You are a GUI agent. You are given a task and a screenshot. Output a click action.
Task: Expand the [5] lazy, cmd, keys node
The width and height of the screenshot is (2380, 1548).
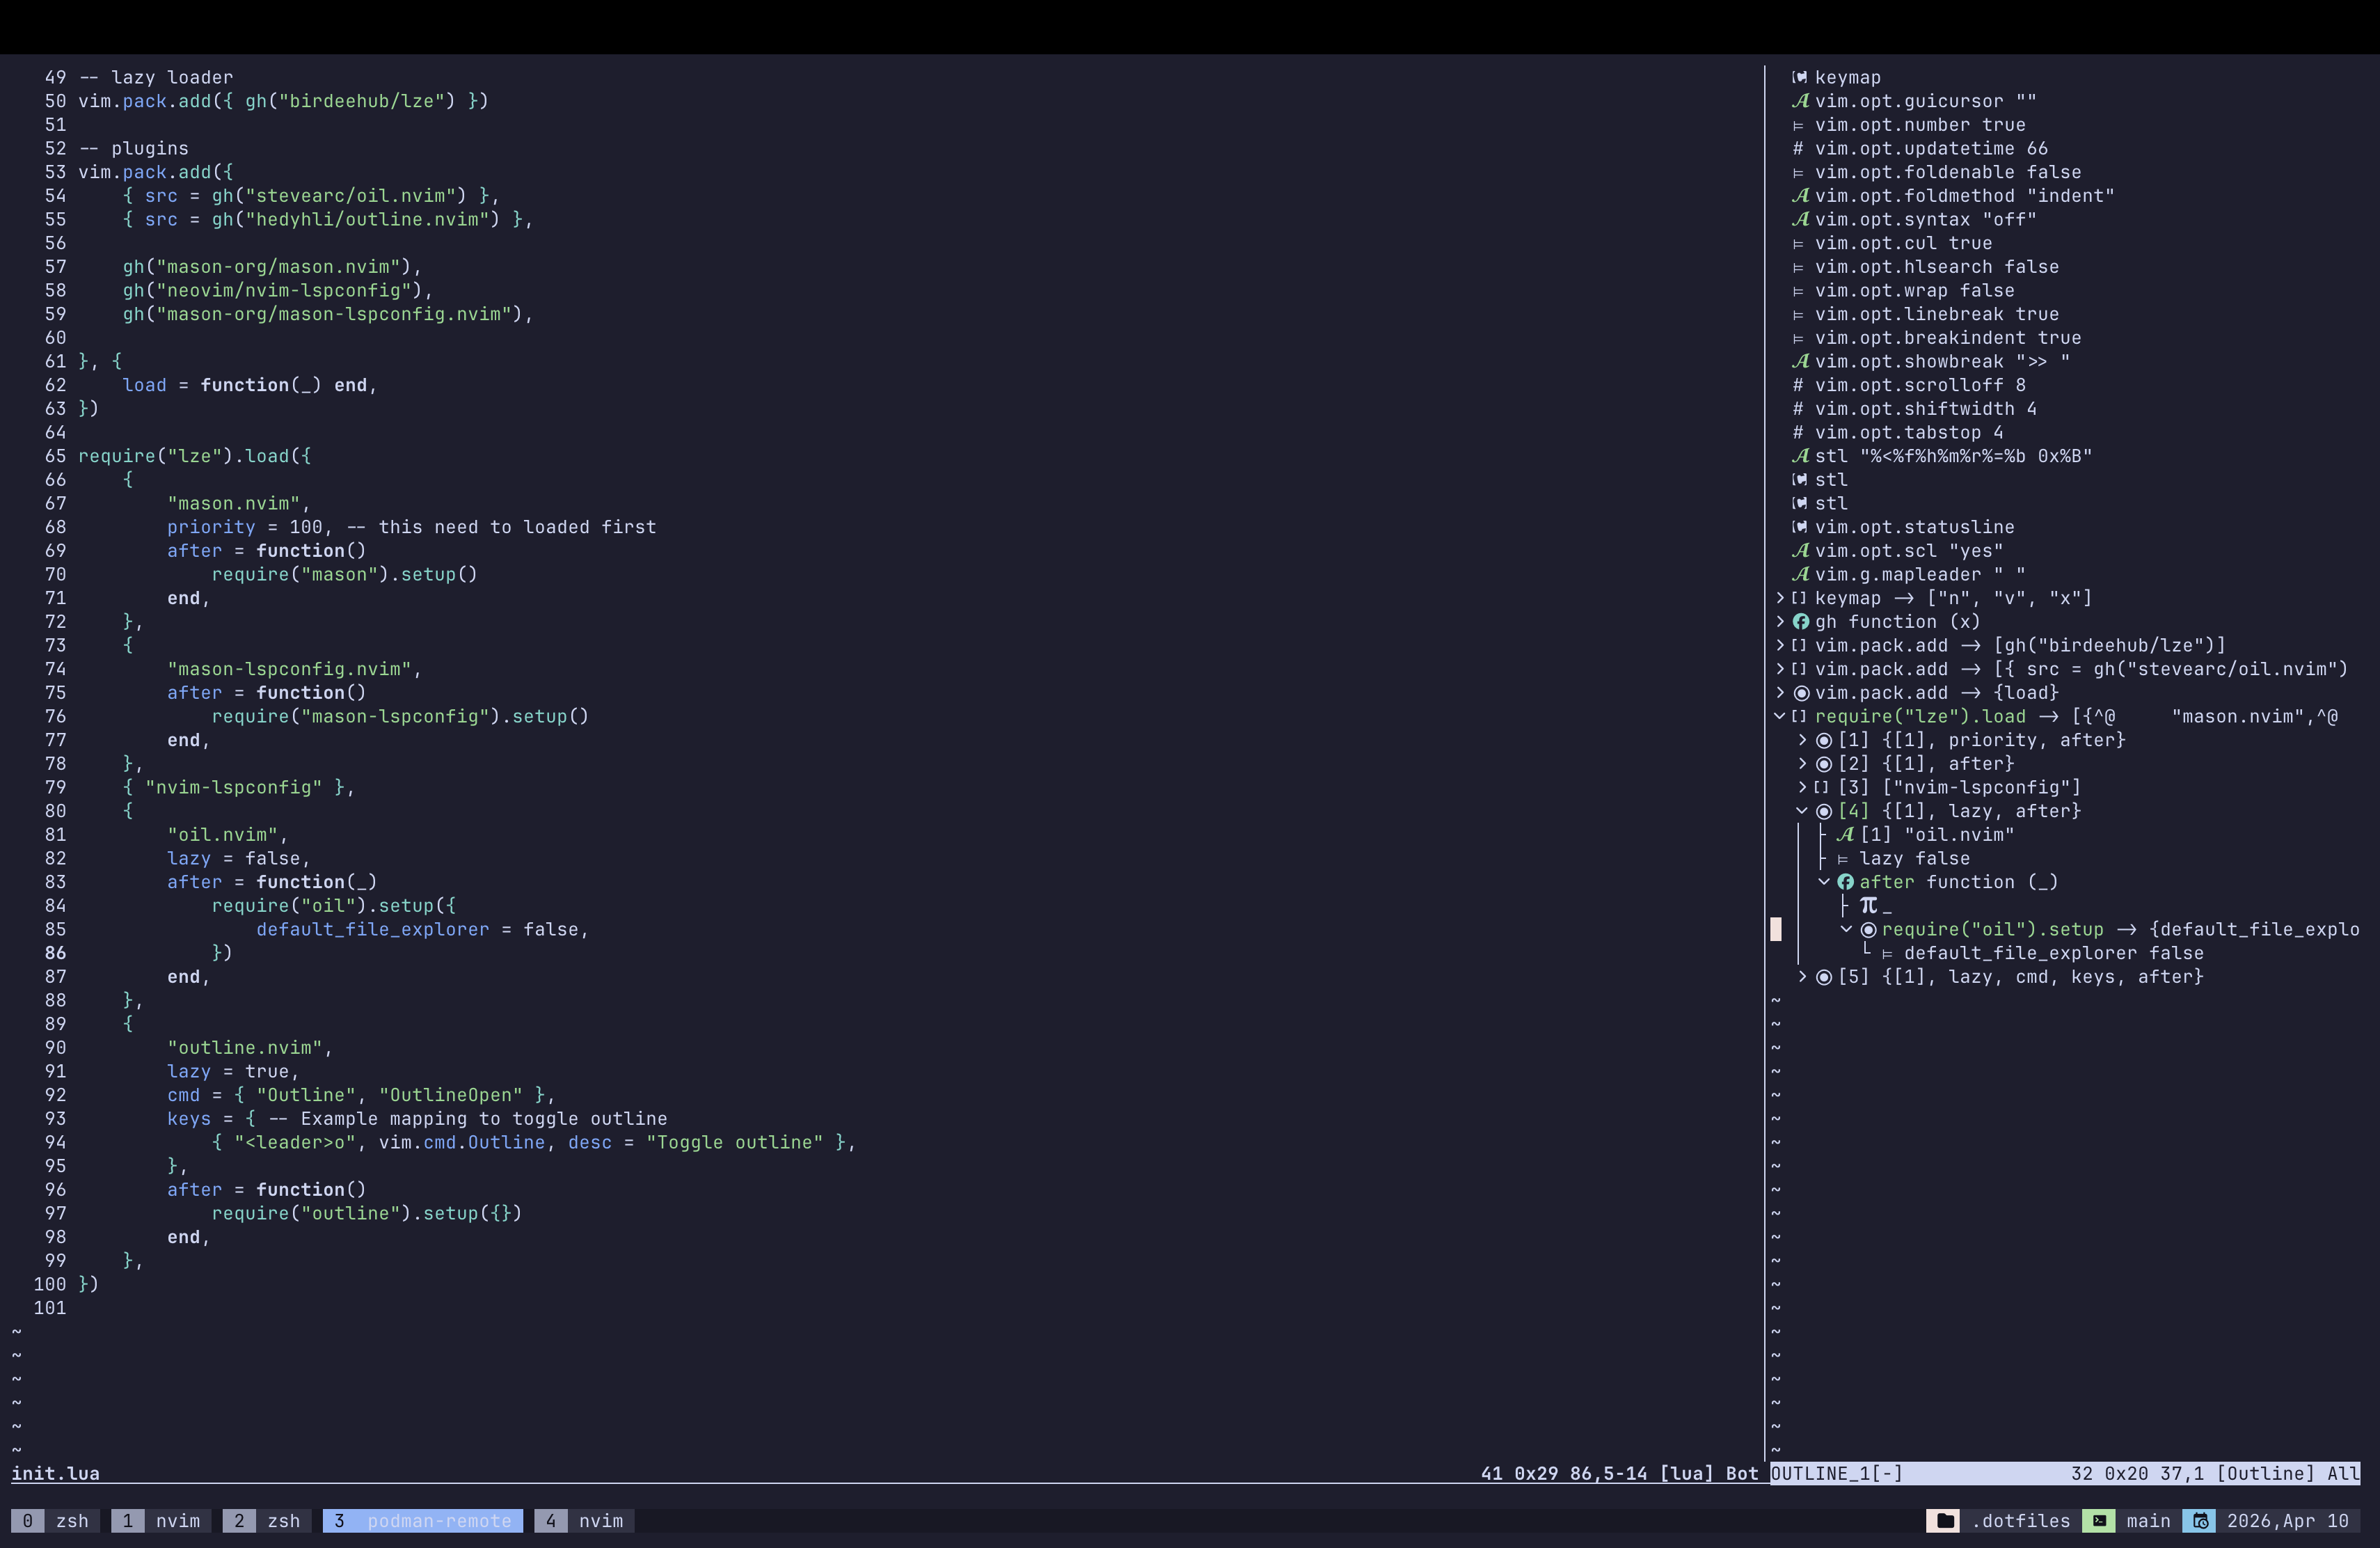(1802, 977)
